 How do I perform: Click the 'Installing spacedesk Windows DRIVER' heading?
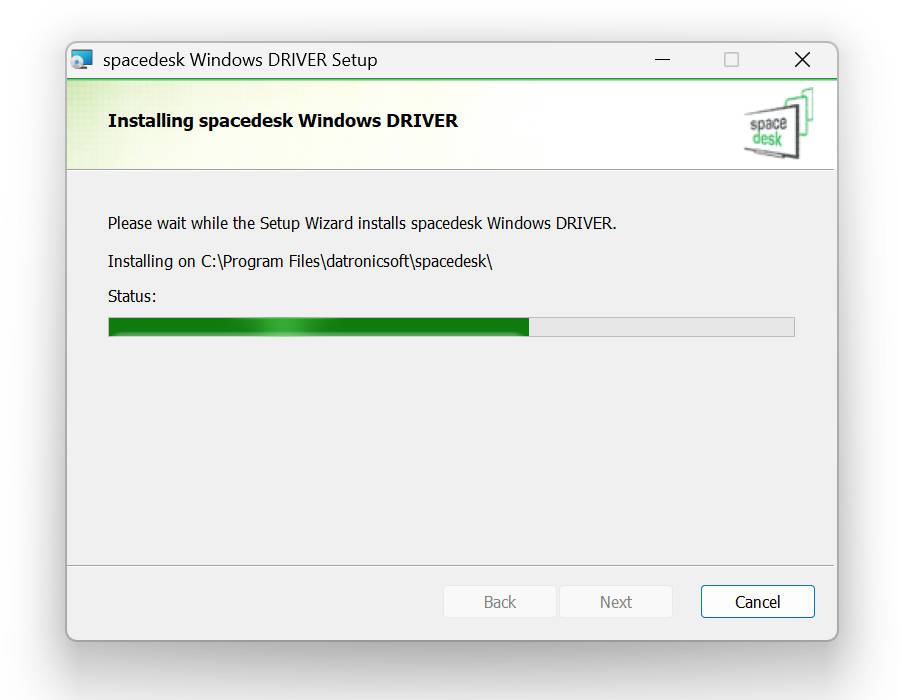click(282, 121)
